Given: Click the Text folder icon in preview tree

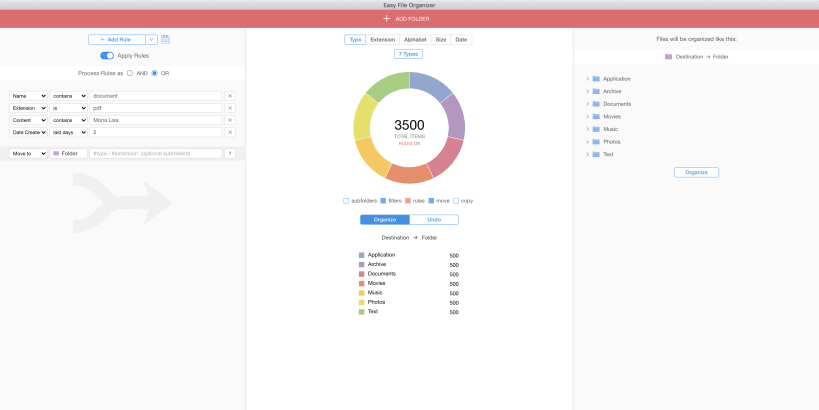Looking at the screenshot, I should click(x=596, y=154).
